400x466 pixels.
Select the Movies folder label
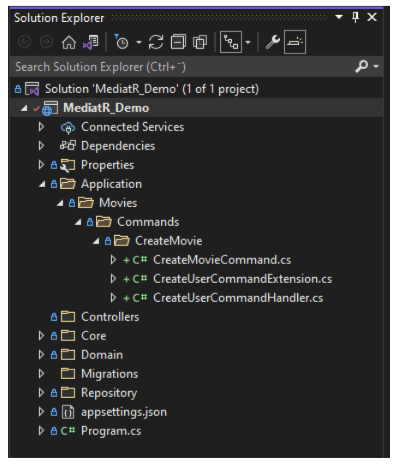click(118, 203)
